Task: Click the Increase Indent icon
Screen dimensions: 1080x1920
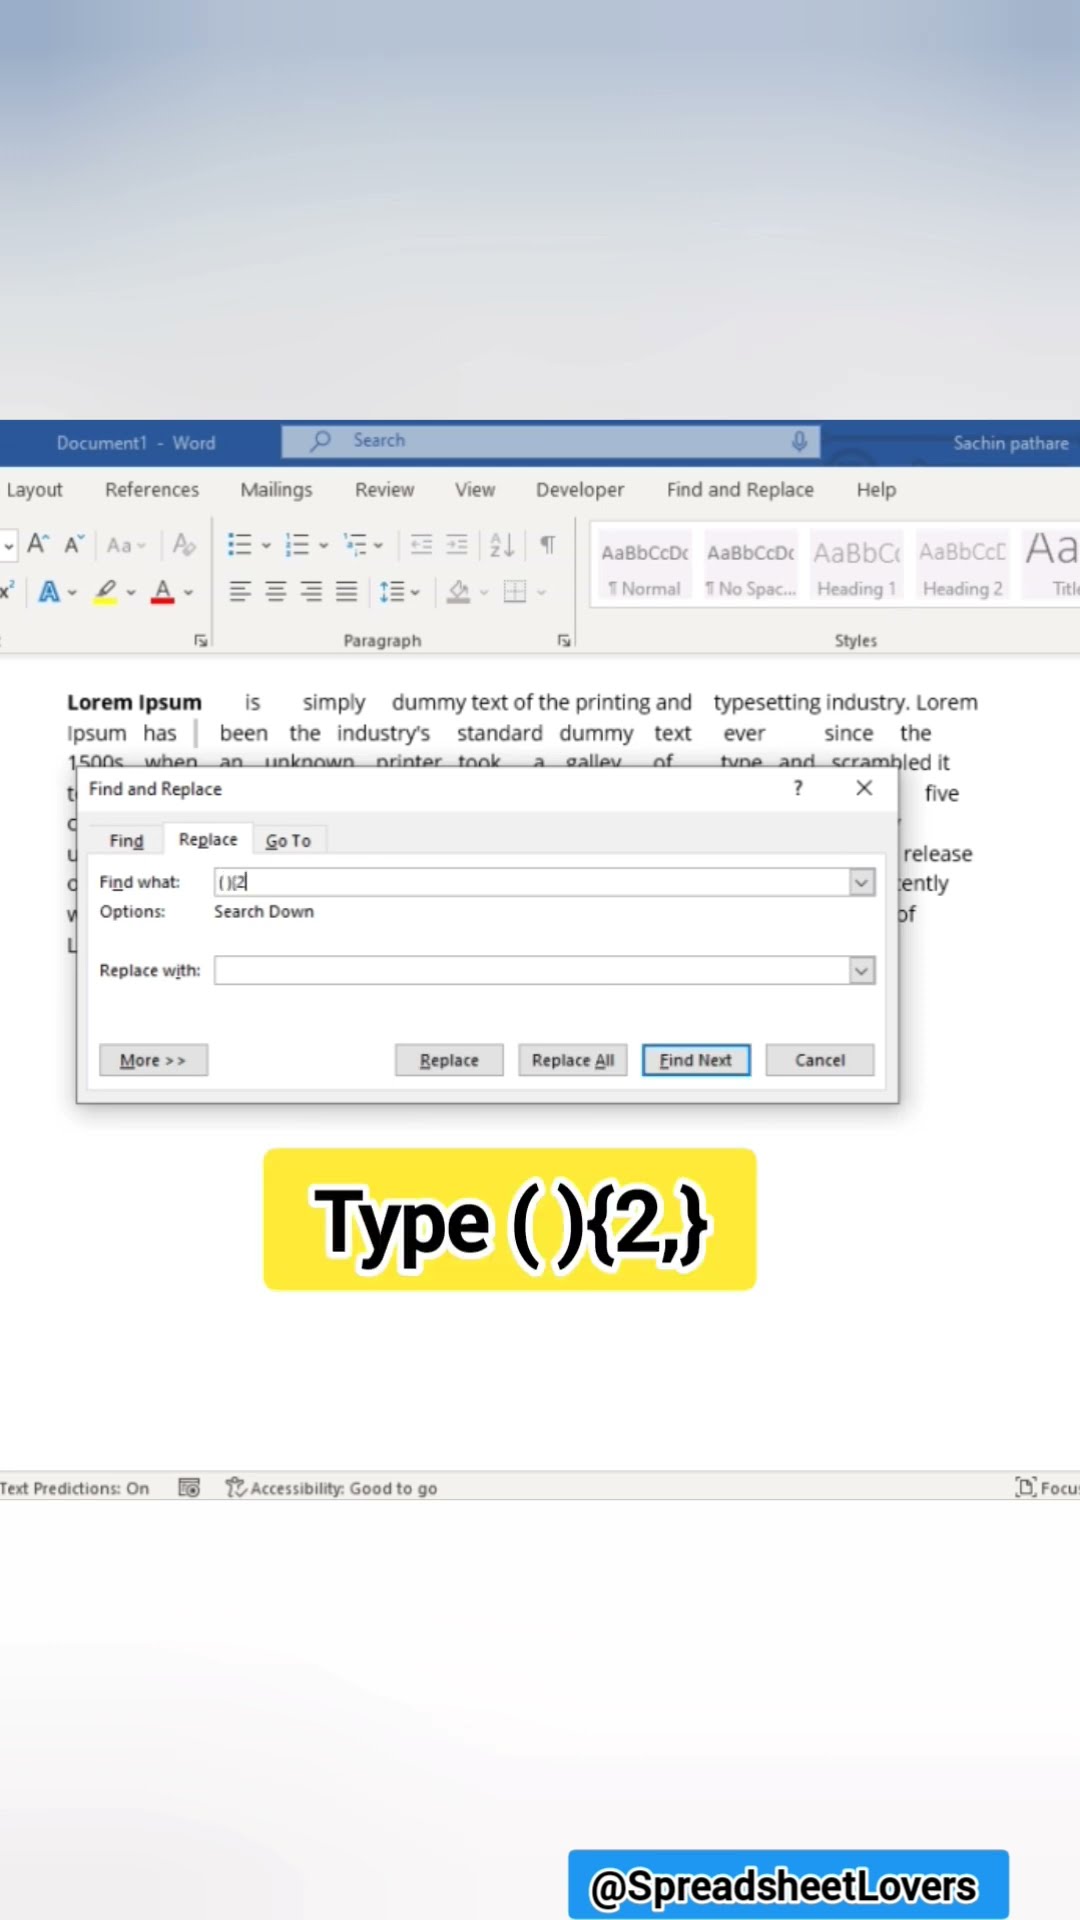Action: coord(457,545)
